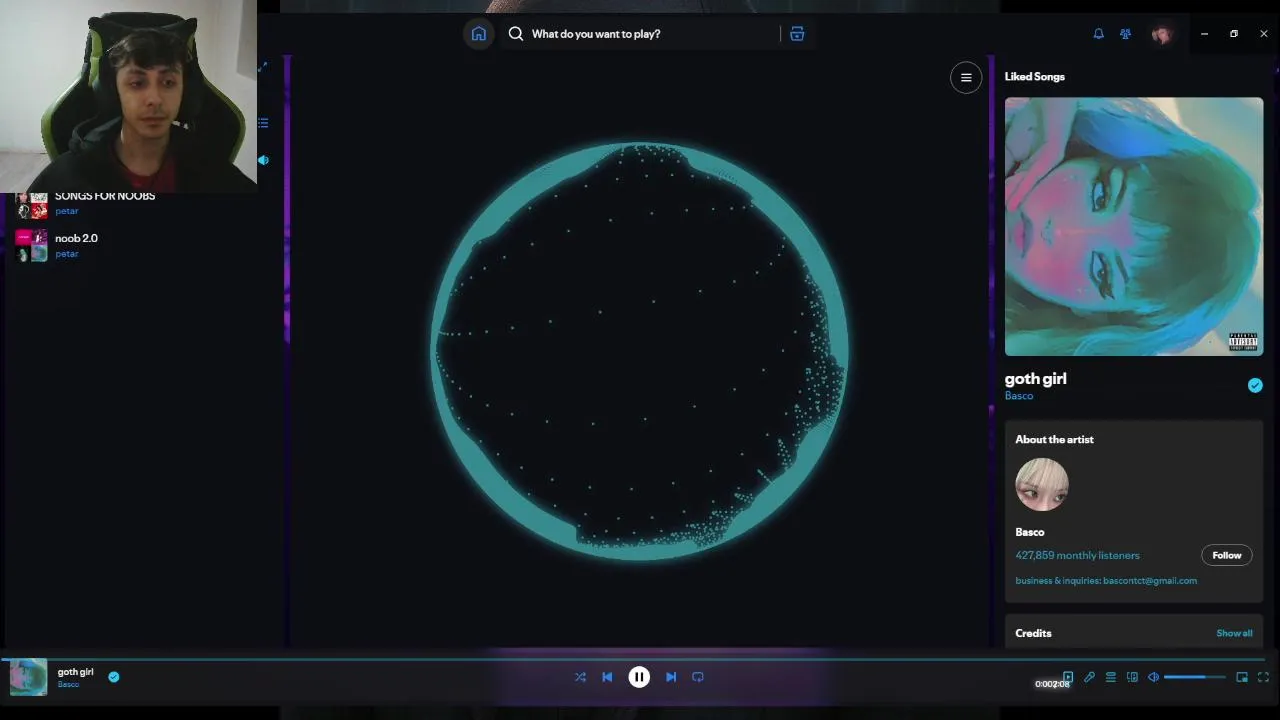The width and height of the screenshot is (1280, 720).
Task: Go to the Home page icon
Action: click(479, 34)
